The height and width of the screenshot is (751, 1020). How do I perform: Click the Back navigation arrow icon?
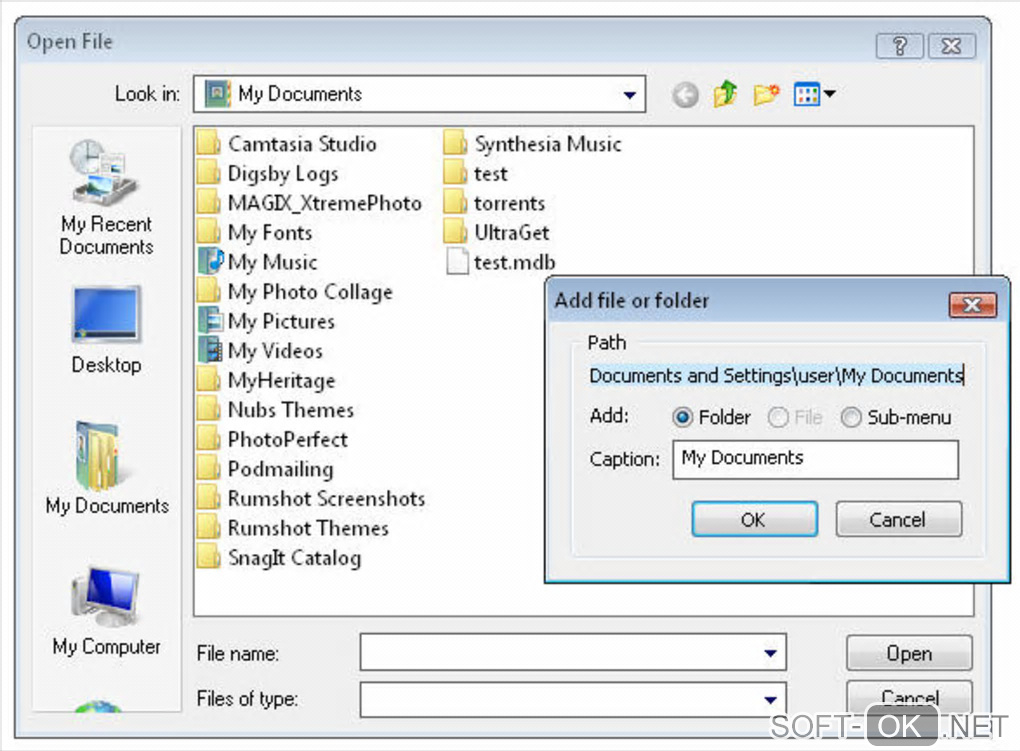tap(685, 95)
